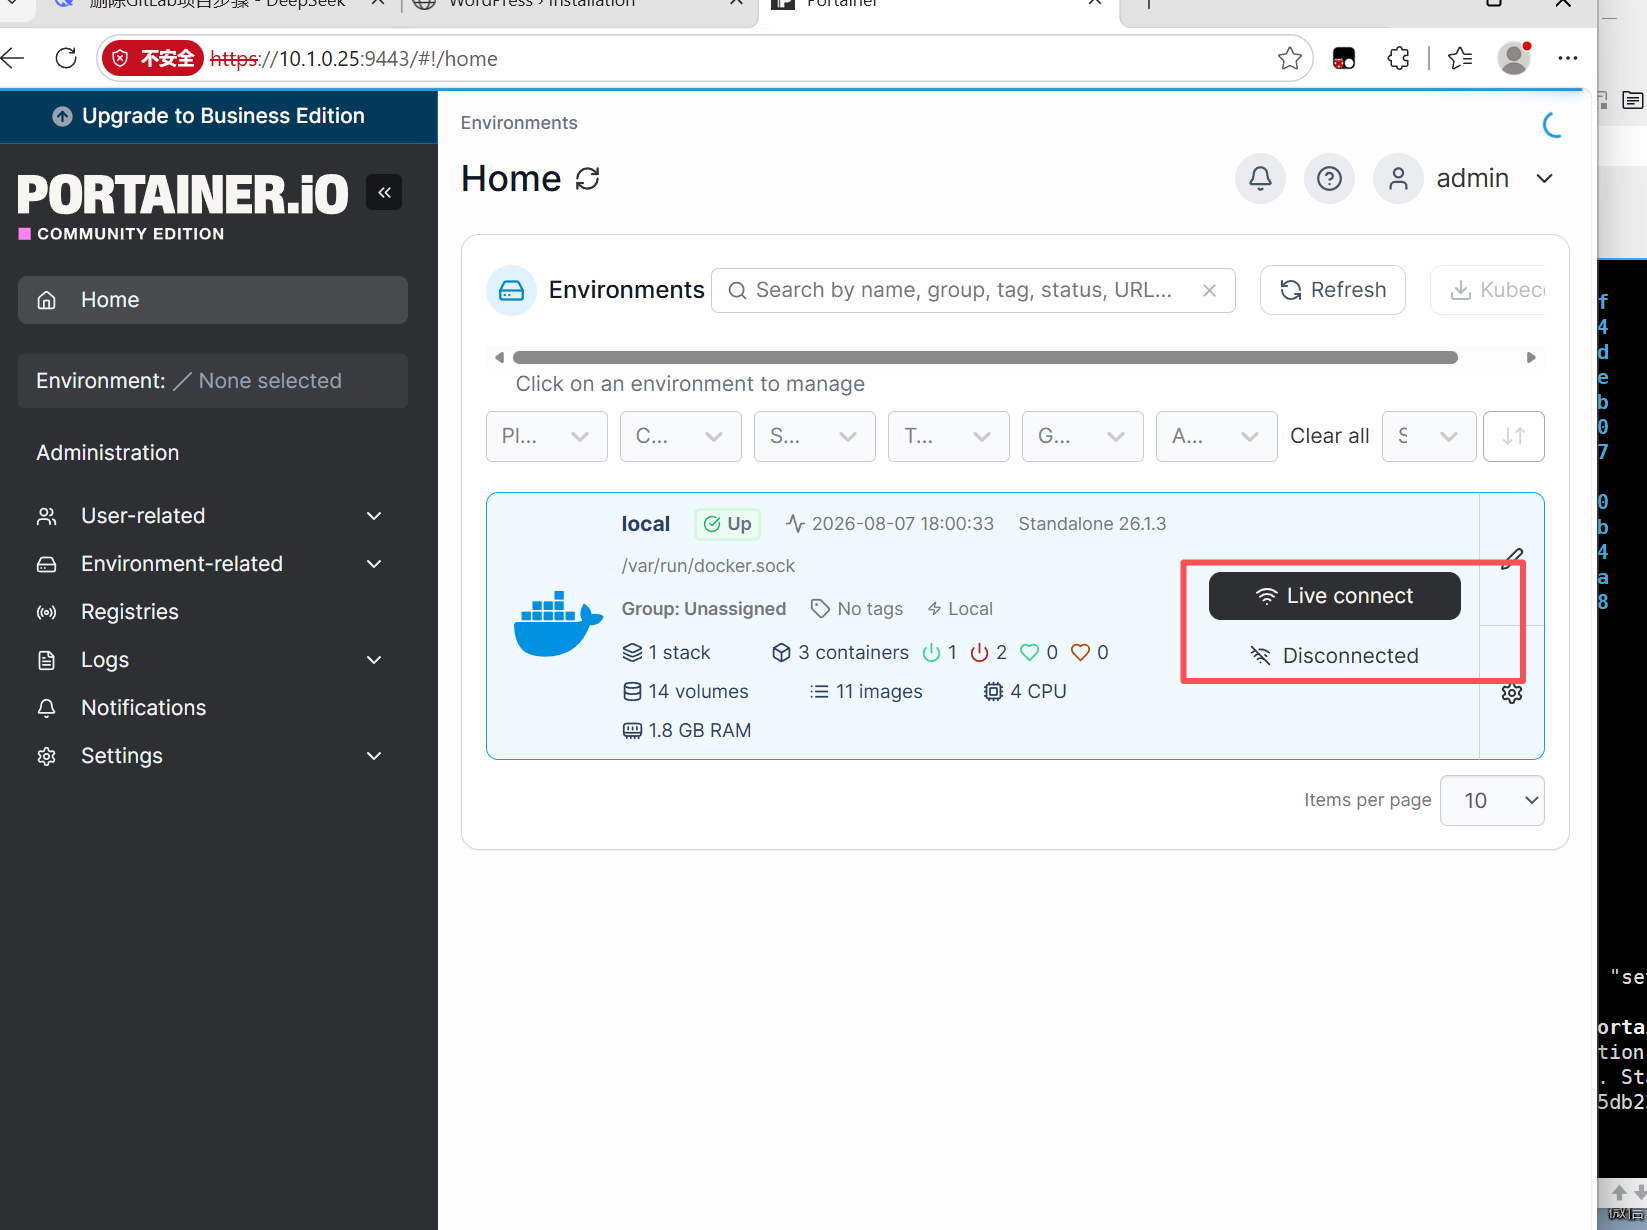Open the local environment name link
1647x1230 pixels.
645,524
